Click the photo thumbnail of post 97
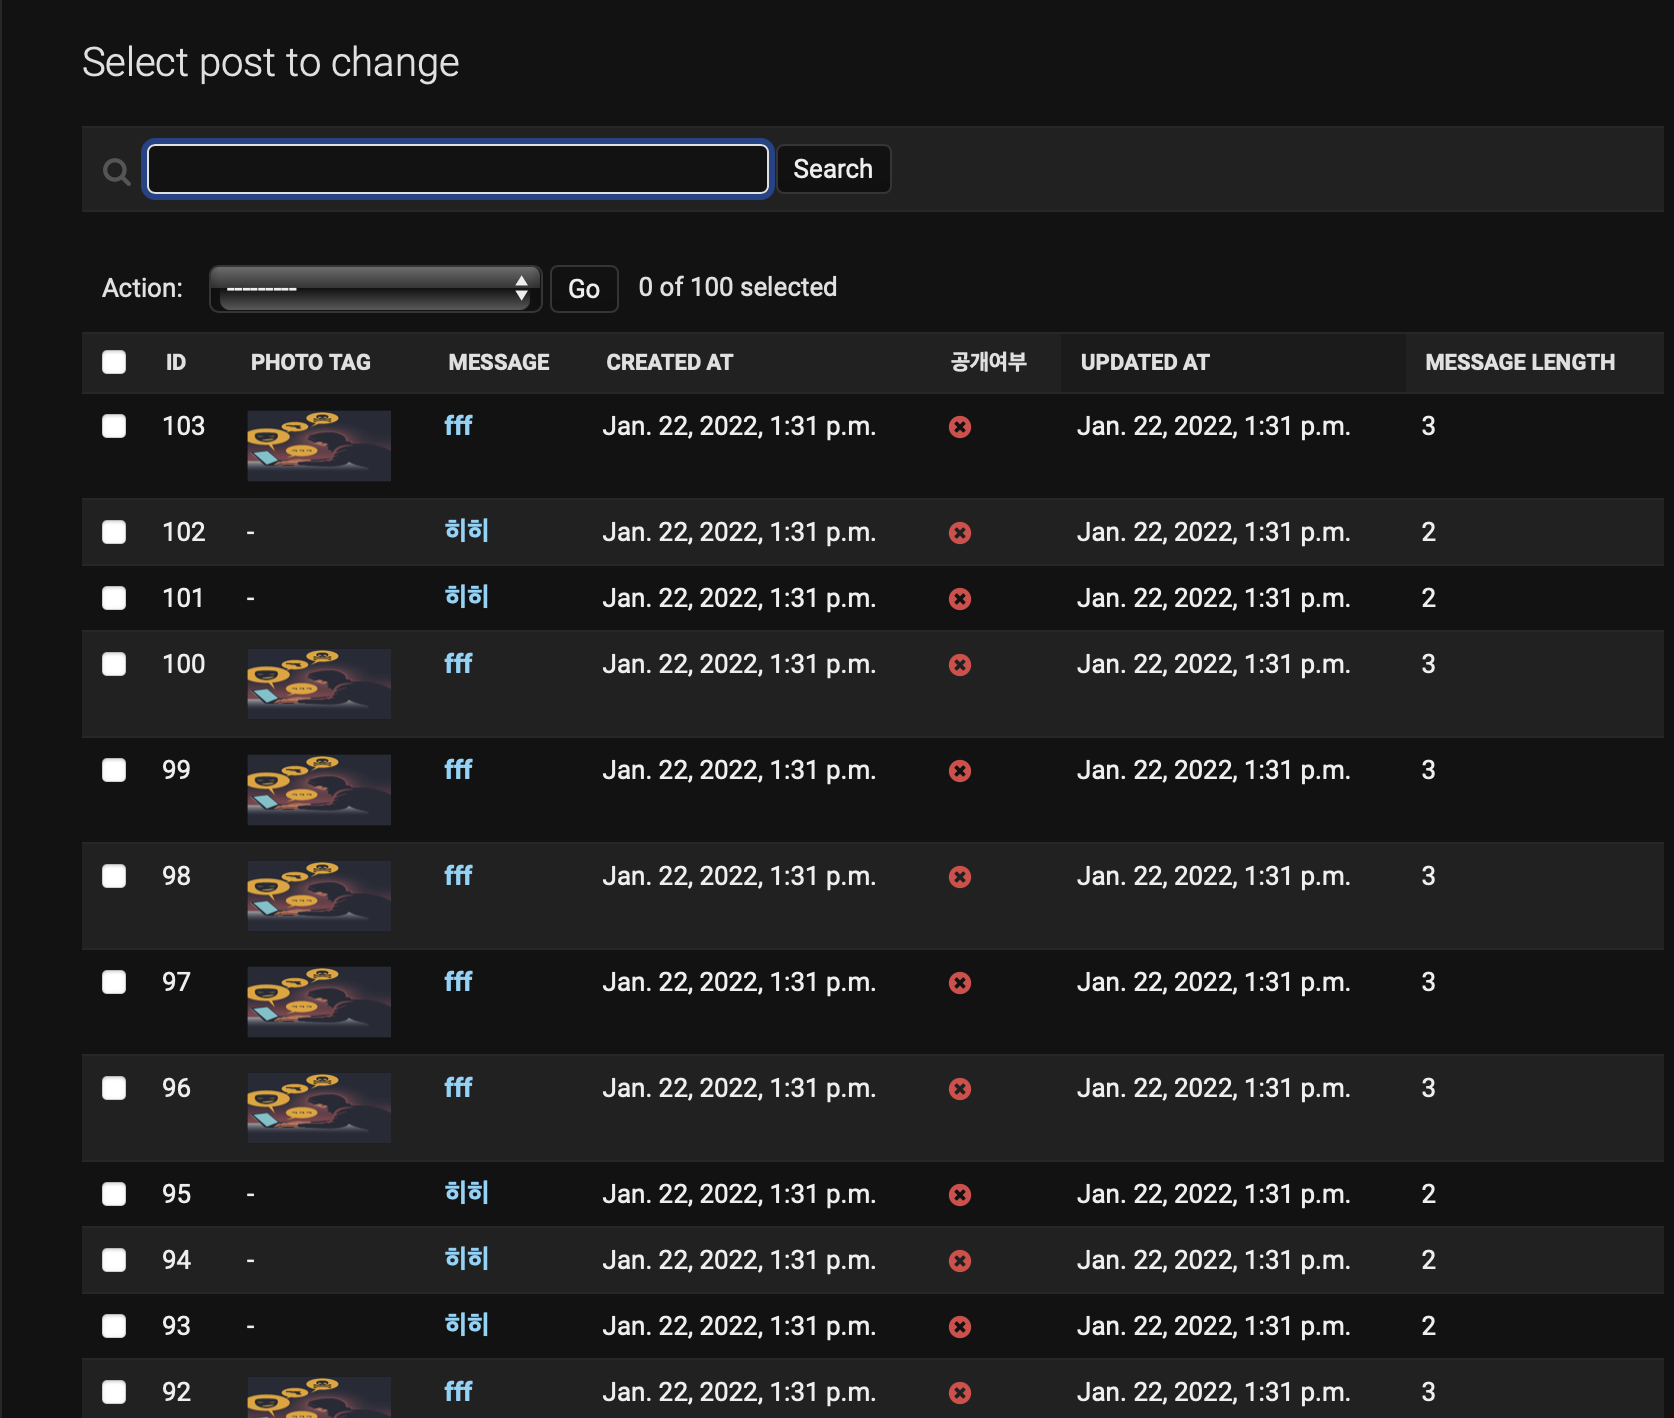 (319, 1002)
